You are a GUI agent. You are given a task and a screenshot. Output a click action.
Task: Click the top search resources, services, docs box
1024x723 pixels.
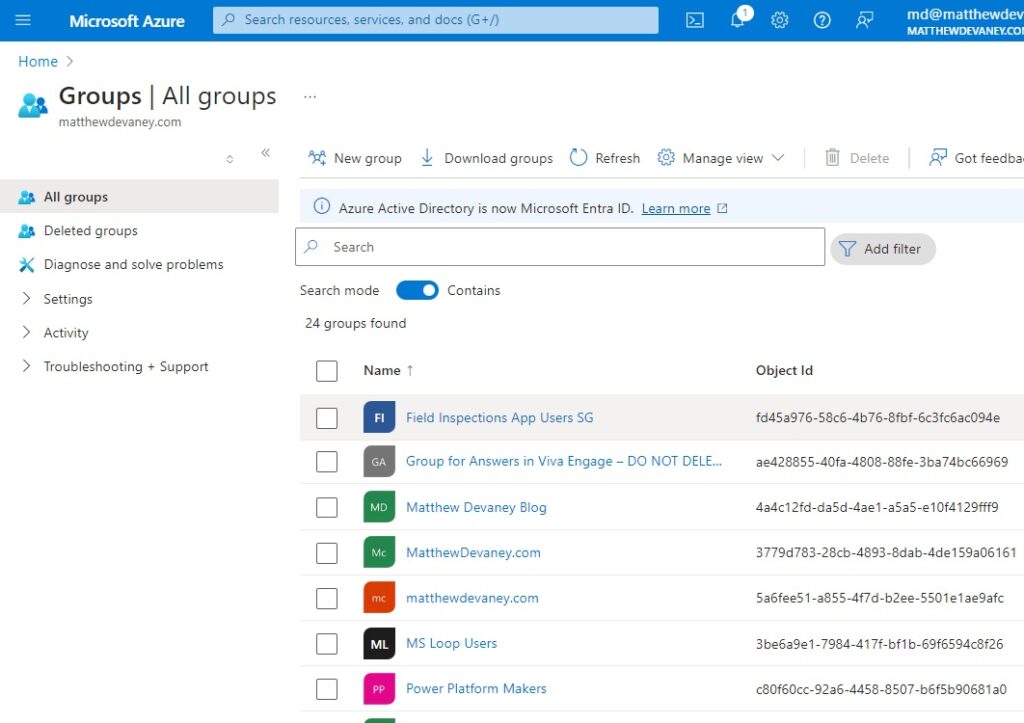coord(436,20)
